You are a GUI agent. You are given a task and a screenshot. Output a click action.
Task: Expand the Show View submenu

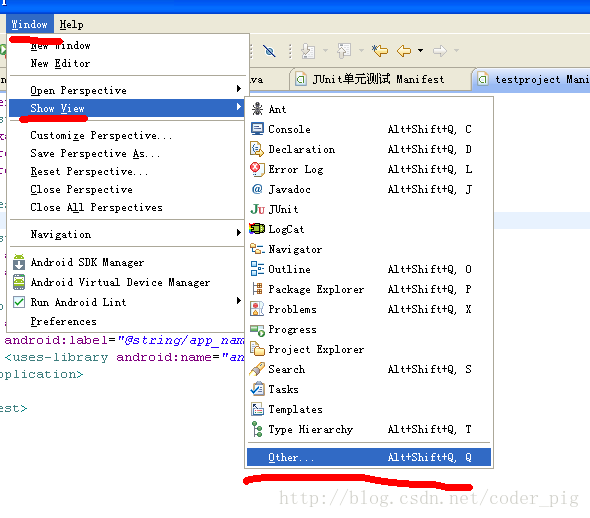(x=127, y=108)
